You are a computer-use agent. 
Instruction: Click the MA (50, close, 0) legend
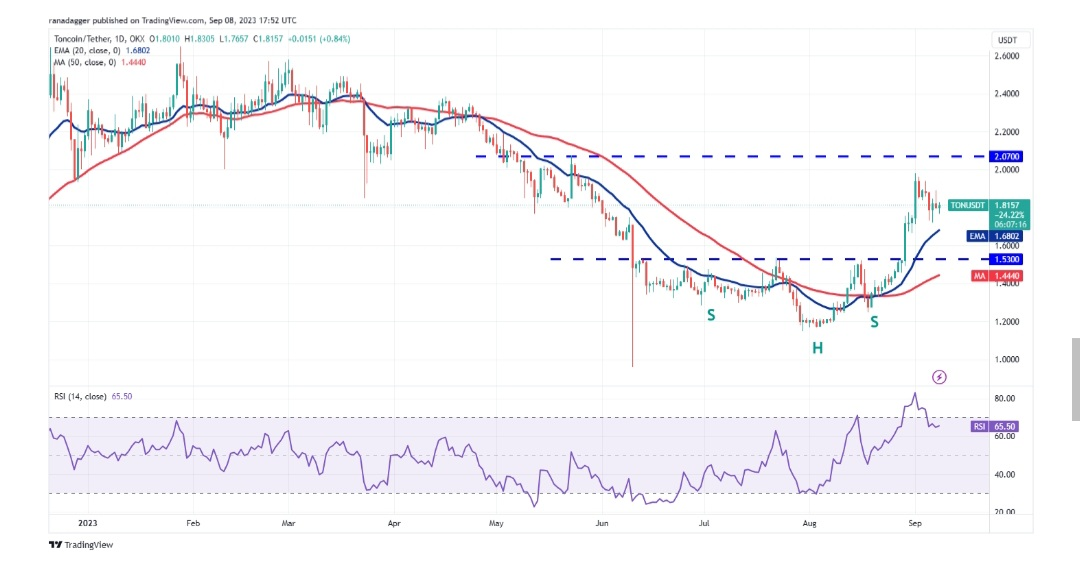pos(100,63)
